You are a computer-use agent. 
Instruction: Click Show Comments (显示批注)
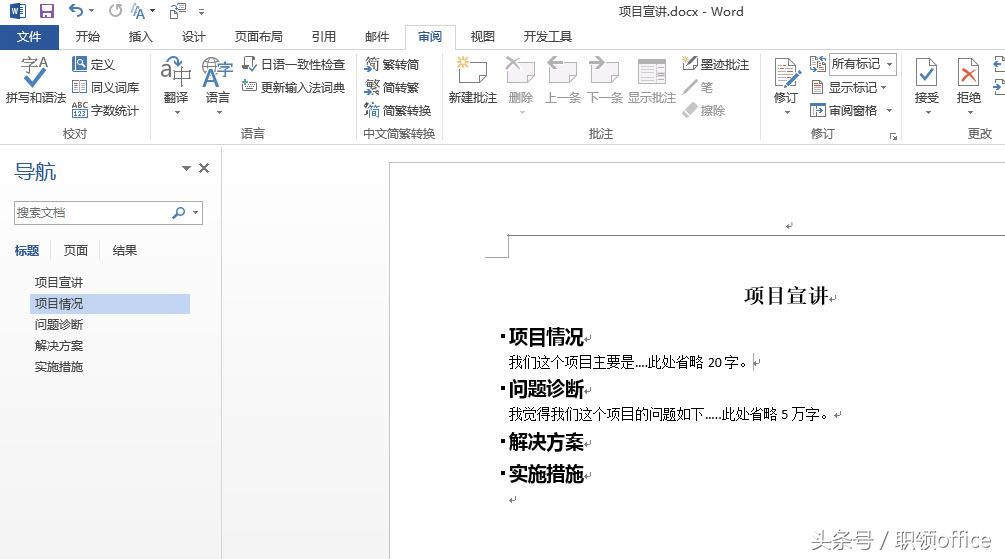pyautogui.click(x=652, y=81)
